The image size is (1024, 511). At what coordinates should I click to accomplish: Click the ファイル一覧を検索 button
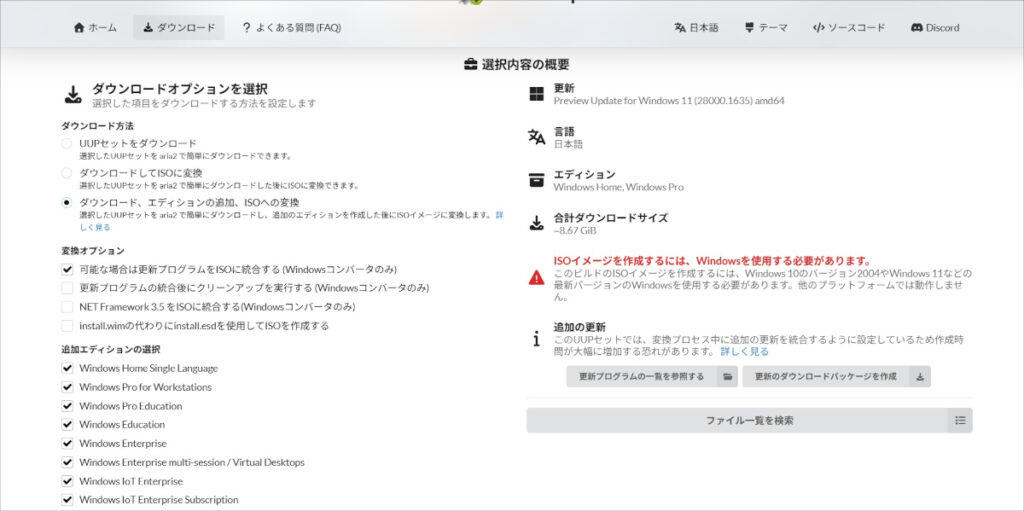(x=736, y=421)
